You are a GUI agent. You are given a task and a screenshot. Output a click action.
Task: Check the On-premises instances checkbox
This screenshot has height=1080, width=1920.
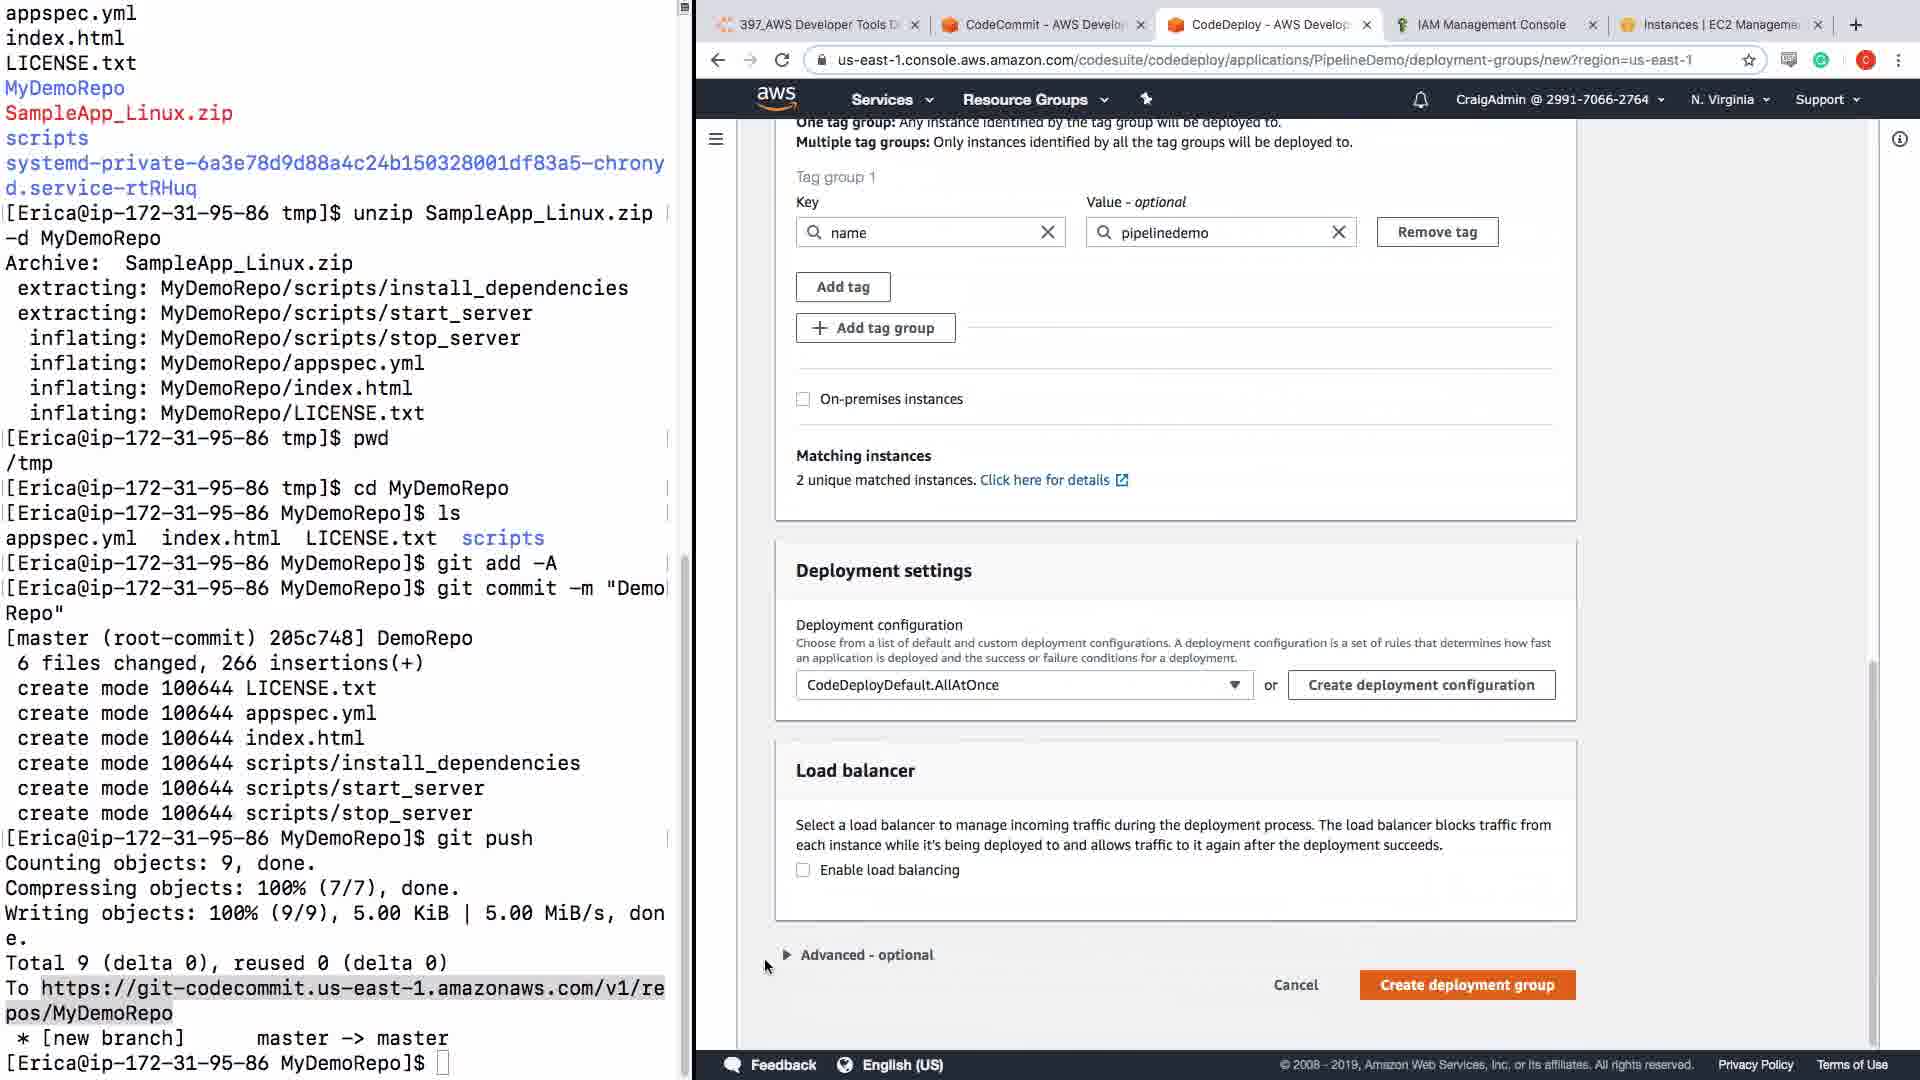(x=803, y=399)
